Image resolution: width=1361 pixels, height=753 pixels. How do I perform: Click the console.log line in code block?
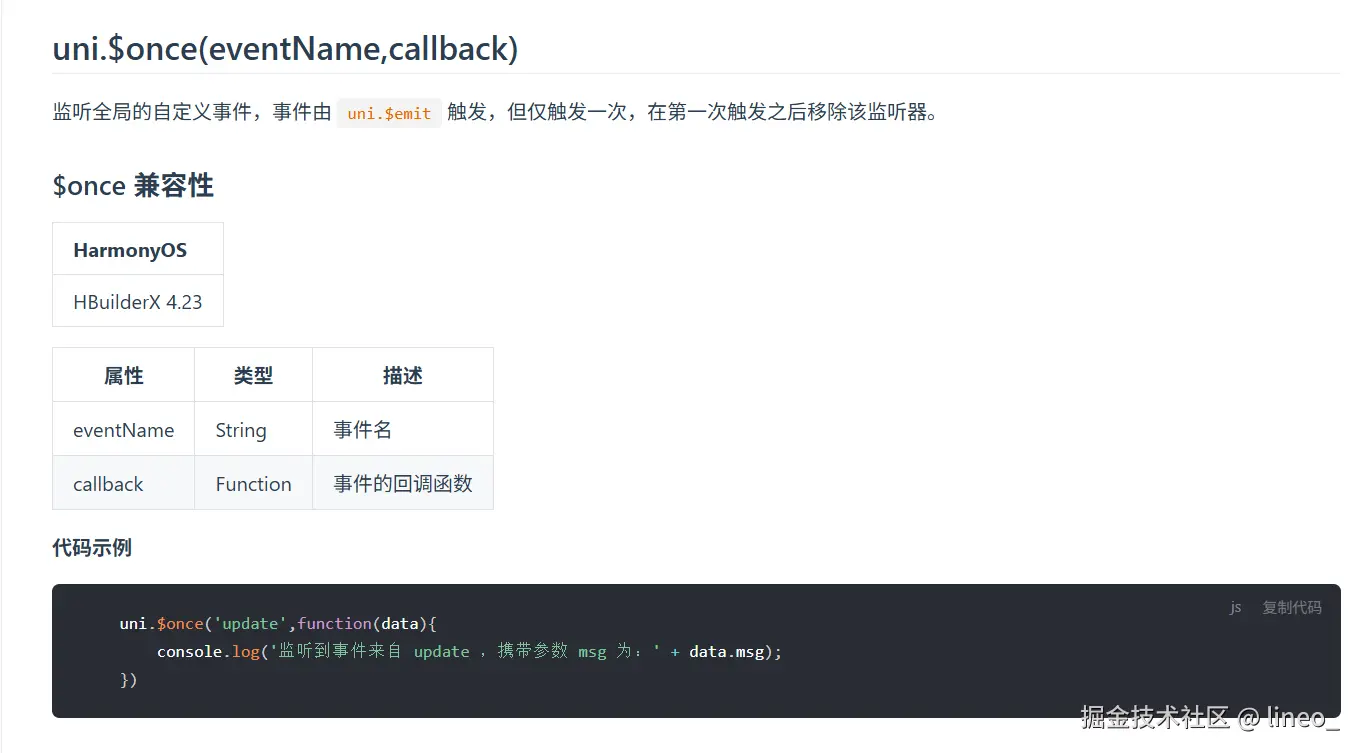[469, 652]
